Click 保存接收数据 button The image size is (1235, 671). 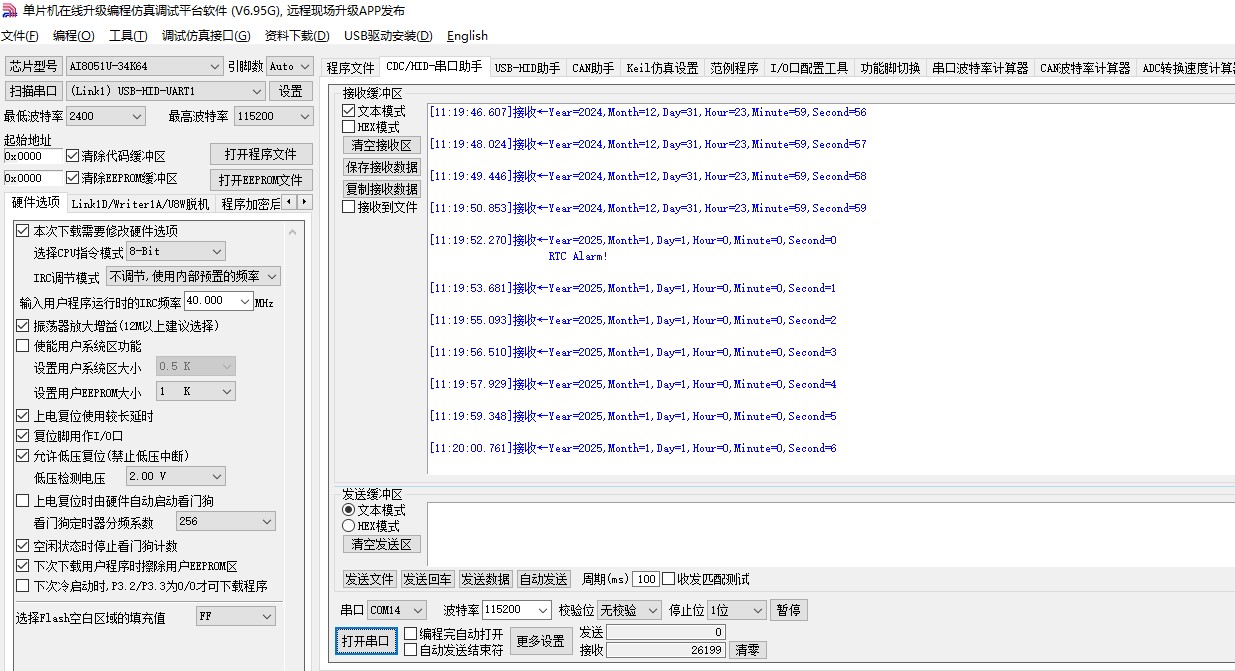(381, 167)
